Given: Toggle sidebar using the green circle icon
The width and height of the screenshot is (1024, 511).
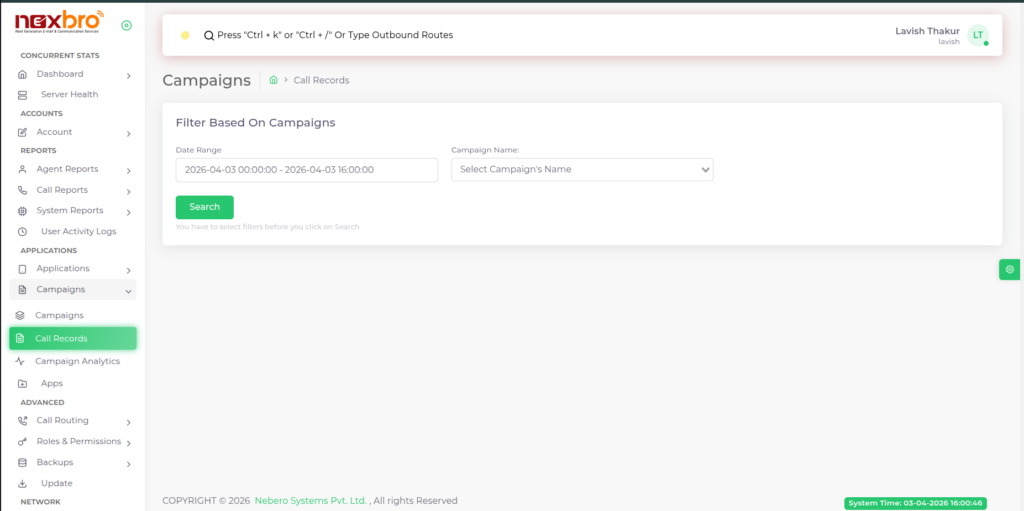Looking at the screenshot, I should click(126, 26).
